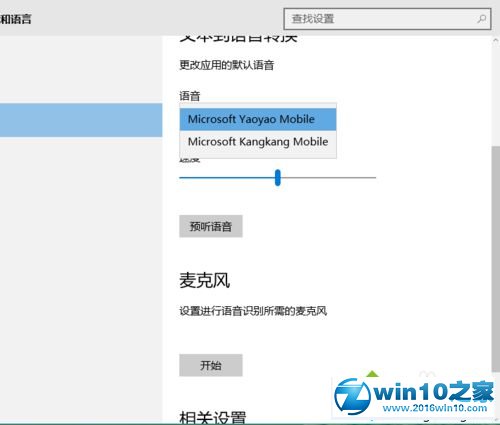Click the 预听语音 preview voice button
The width and height of the screenshot is (500, 425).
click(x=211, y=227)
